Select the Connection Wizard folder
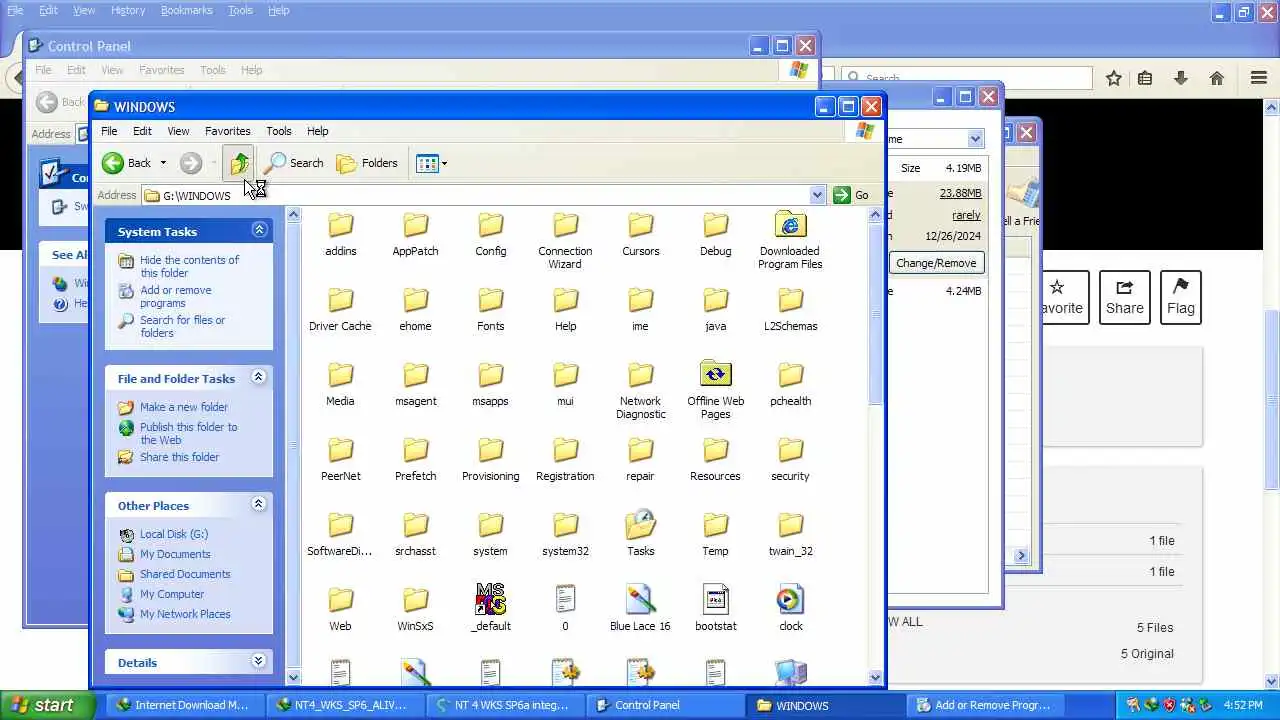The width and height of the screenshot is (1280, 720). tap(565, 241)
